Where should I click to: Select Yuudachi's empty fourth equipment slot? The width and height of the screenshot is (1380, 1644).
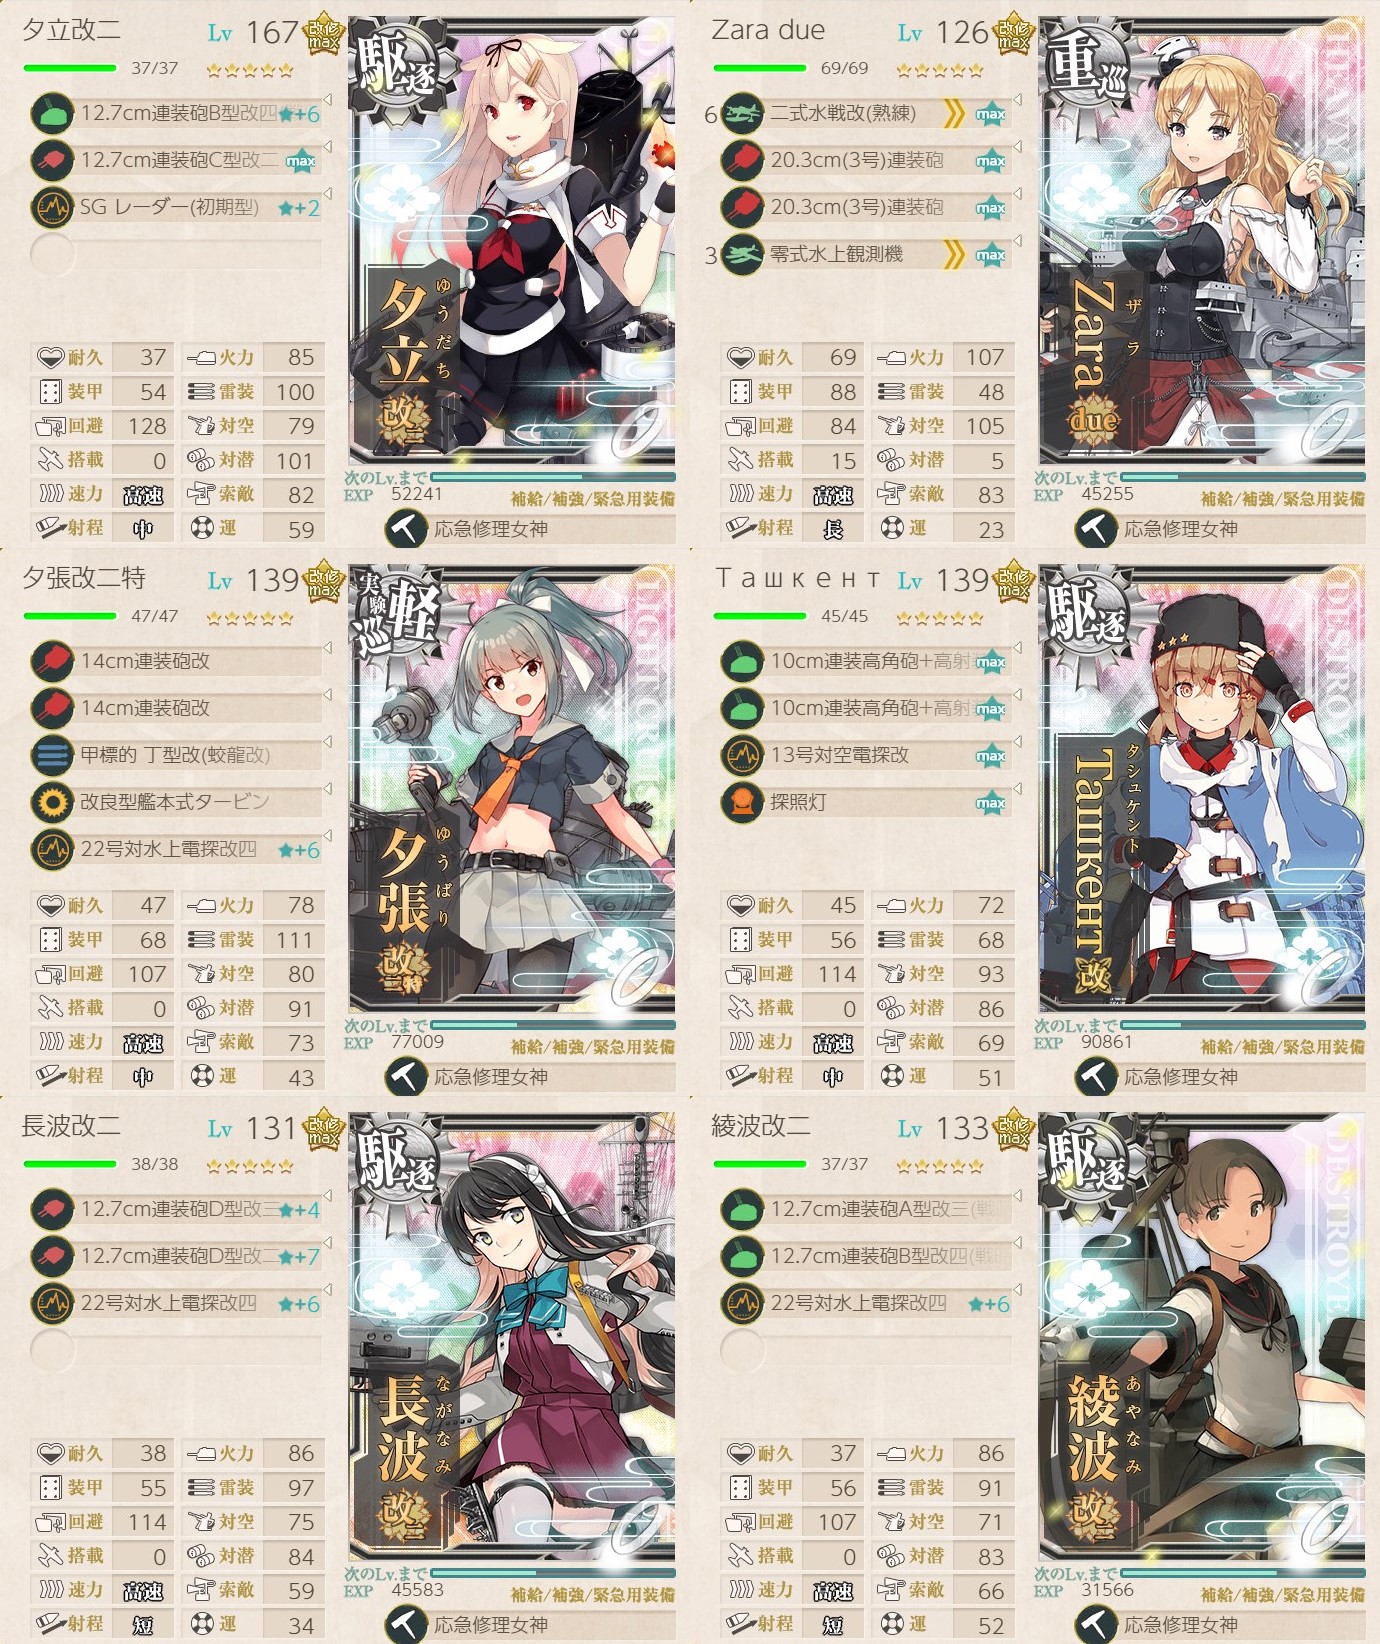tap(177, 254)
